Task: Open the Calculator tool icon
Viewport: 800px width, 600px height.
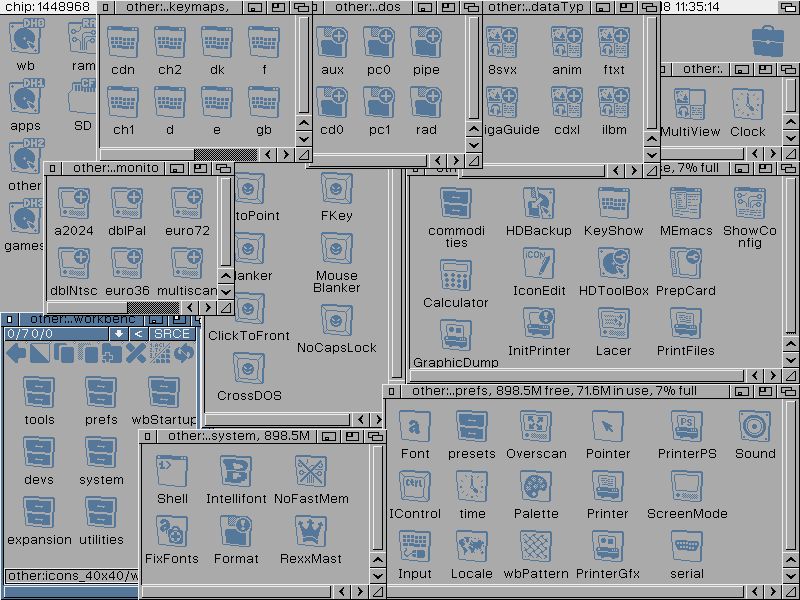Action: (456, 276)
